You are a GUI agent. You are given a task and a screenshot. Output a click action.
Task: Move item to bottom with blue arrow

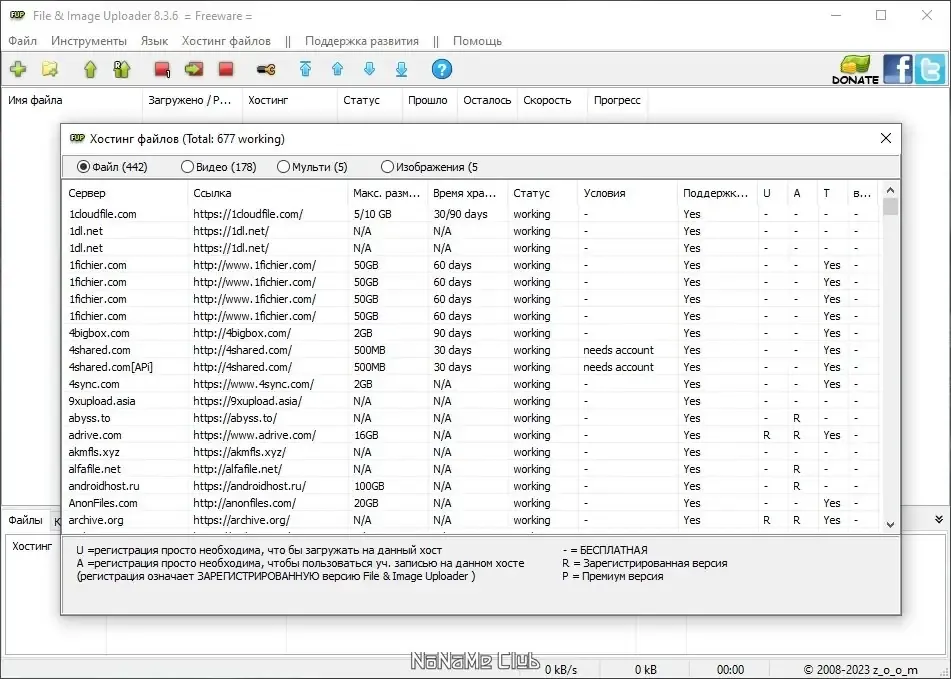[402, 69]
